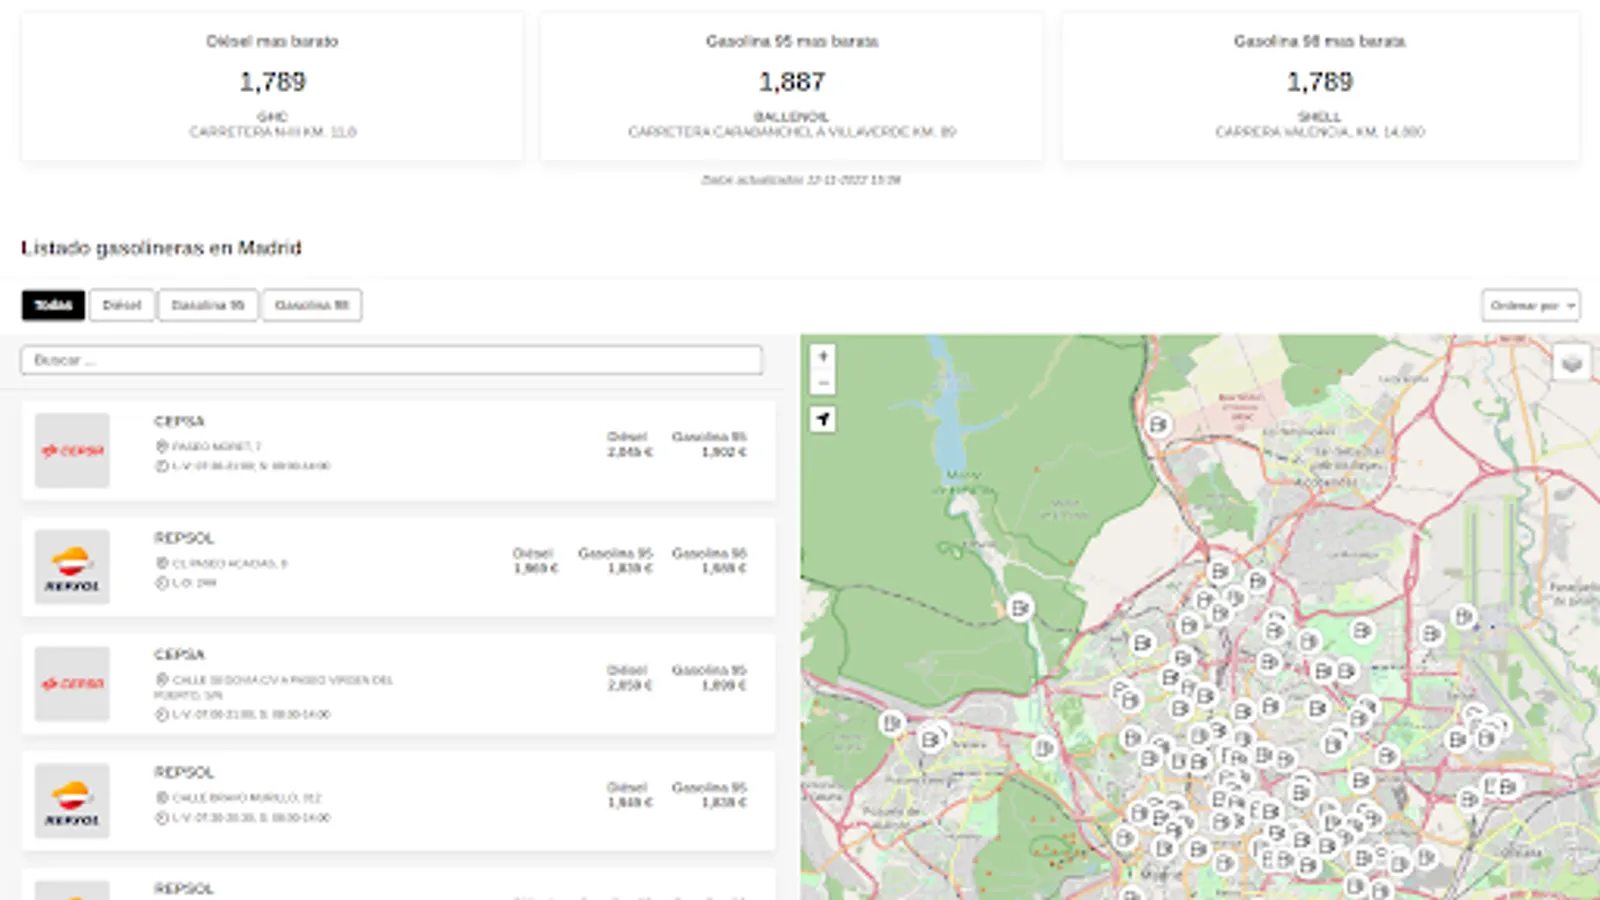Click the CEPSA logo for Paseo Moret station

click(x=72, y=451)
